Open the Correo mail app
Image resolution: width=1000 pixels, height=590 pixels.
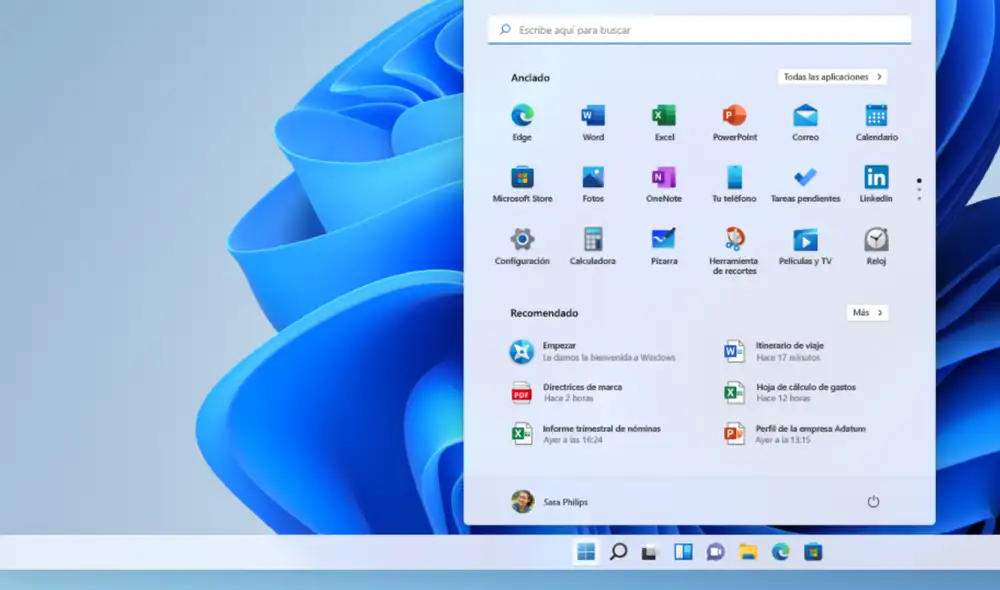(x=805, y=118)
